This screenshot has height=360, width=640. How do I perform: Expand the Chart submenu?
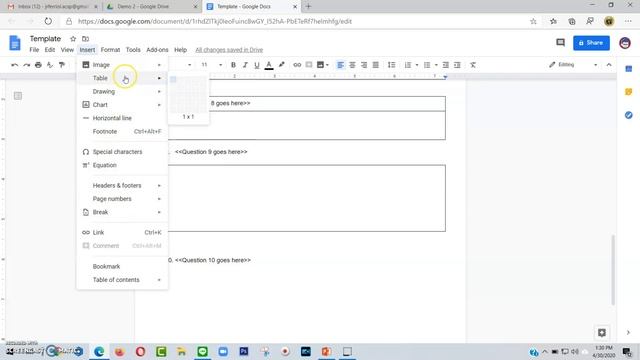122,105
